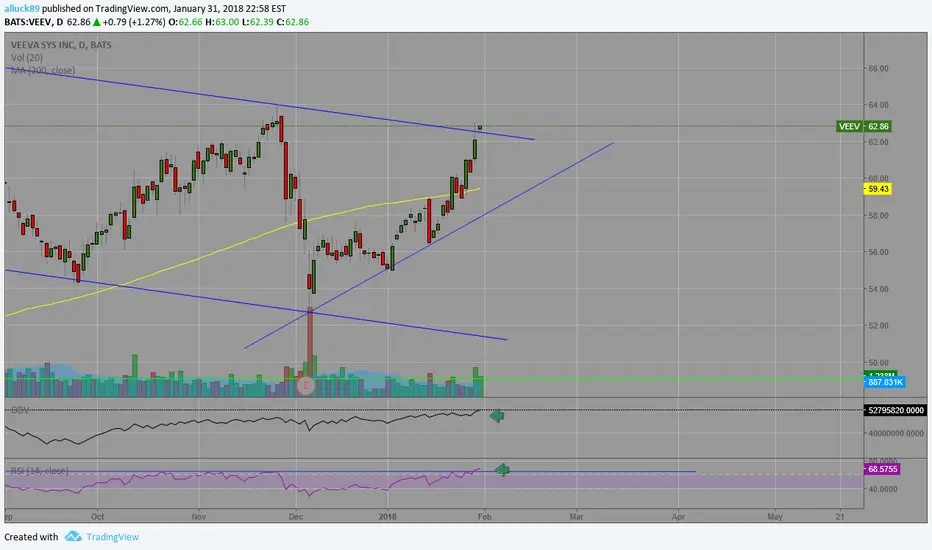Click the earnings 'E' marker in December
The image size is (932, 550).
point(306,386)
